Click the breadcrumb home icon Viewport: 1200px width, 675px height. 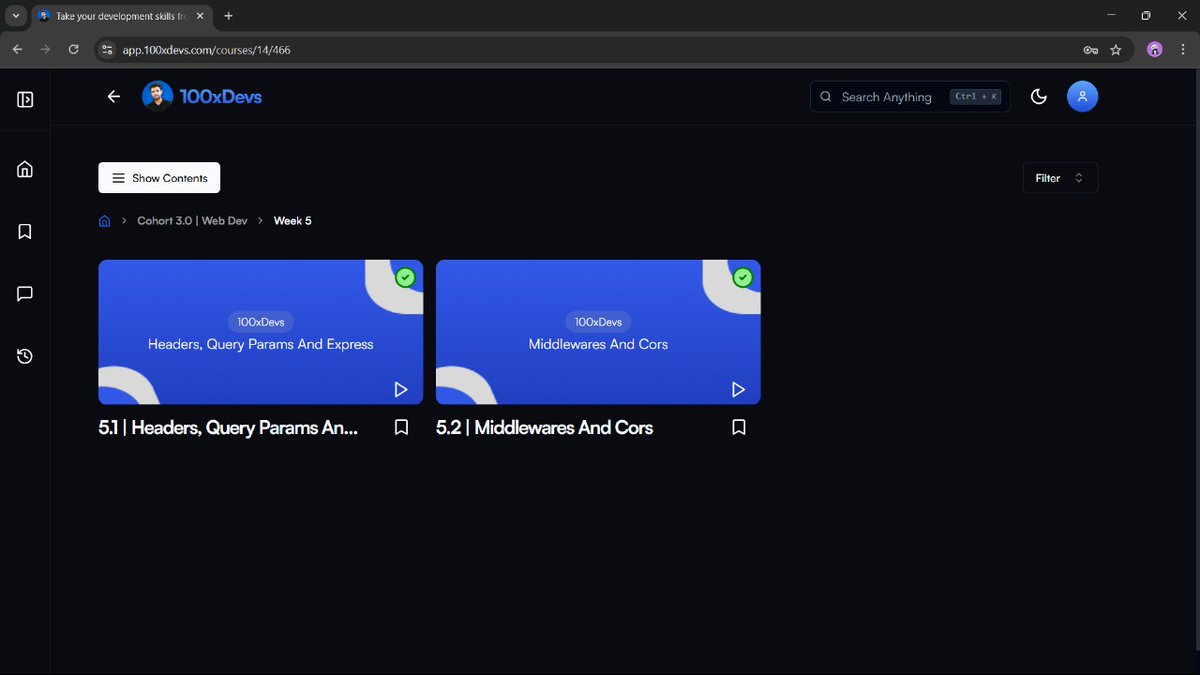[105, 221]
